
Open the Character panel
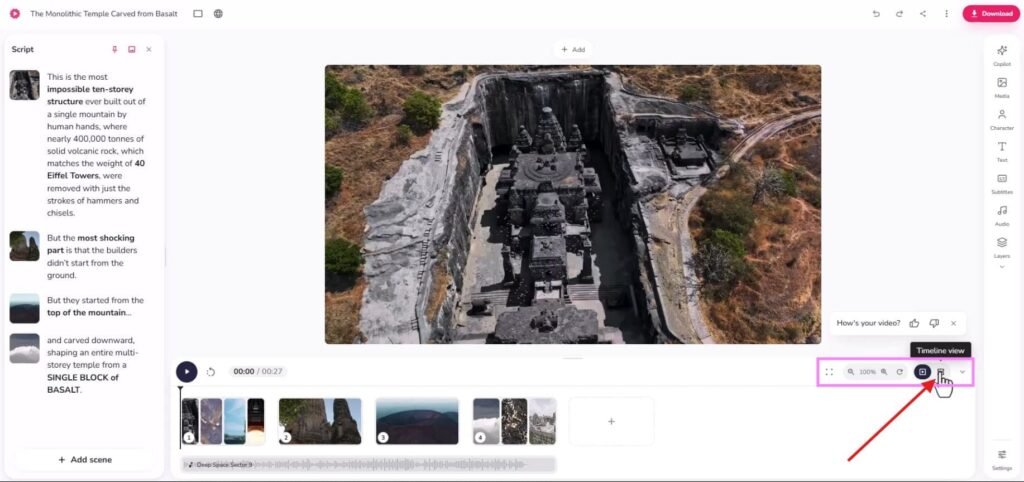click(x=1002, y=119)
